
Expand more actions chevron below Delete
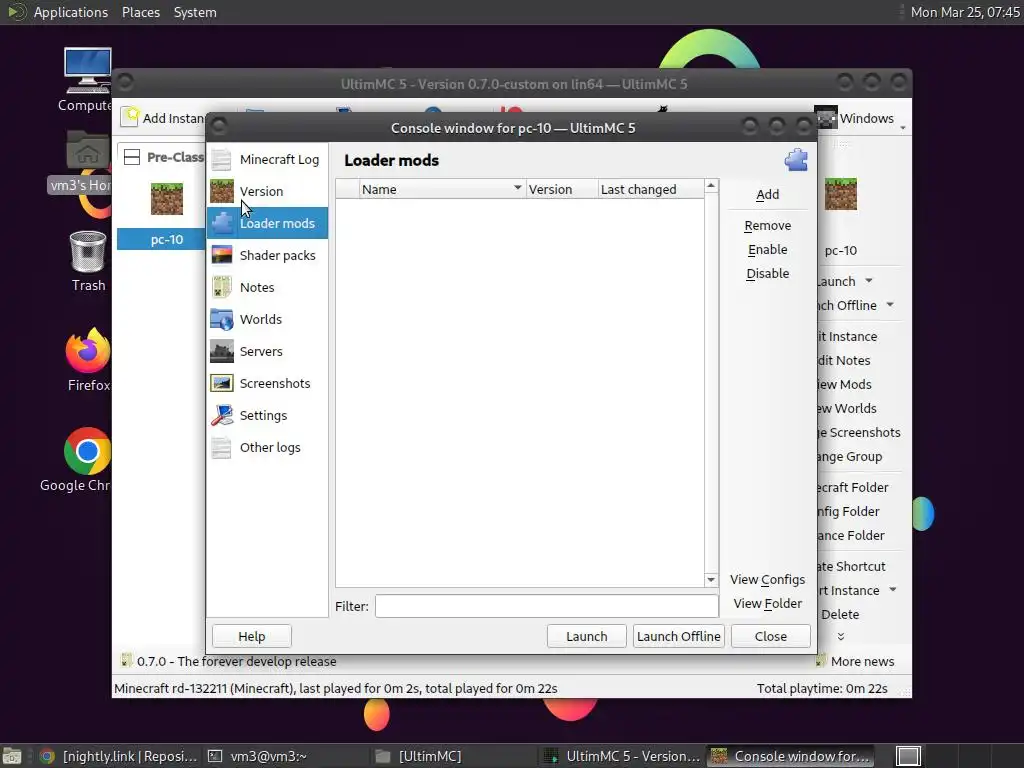click(x=840, y=636)
